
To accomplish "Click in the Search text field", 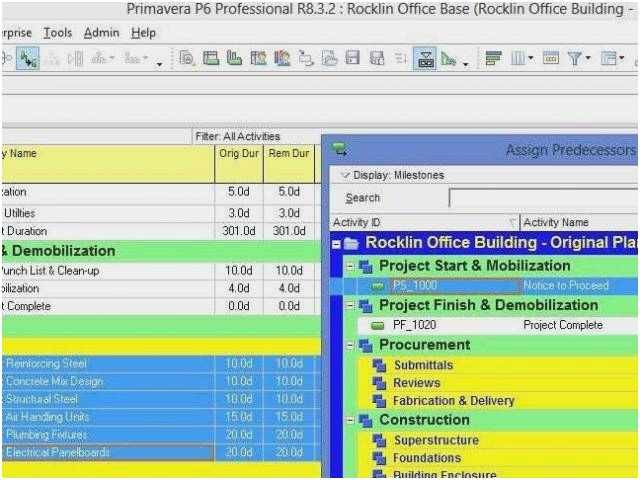I will (540, 198).
